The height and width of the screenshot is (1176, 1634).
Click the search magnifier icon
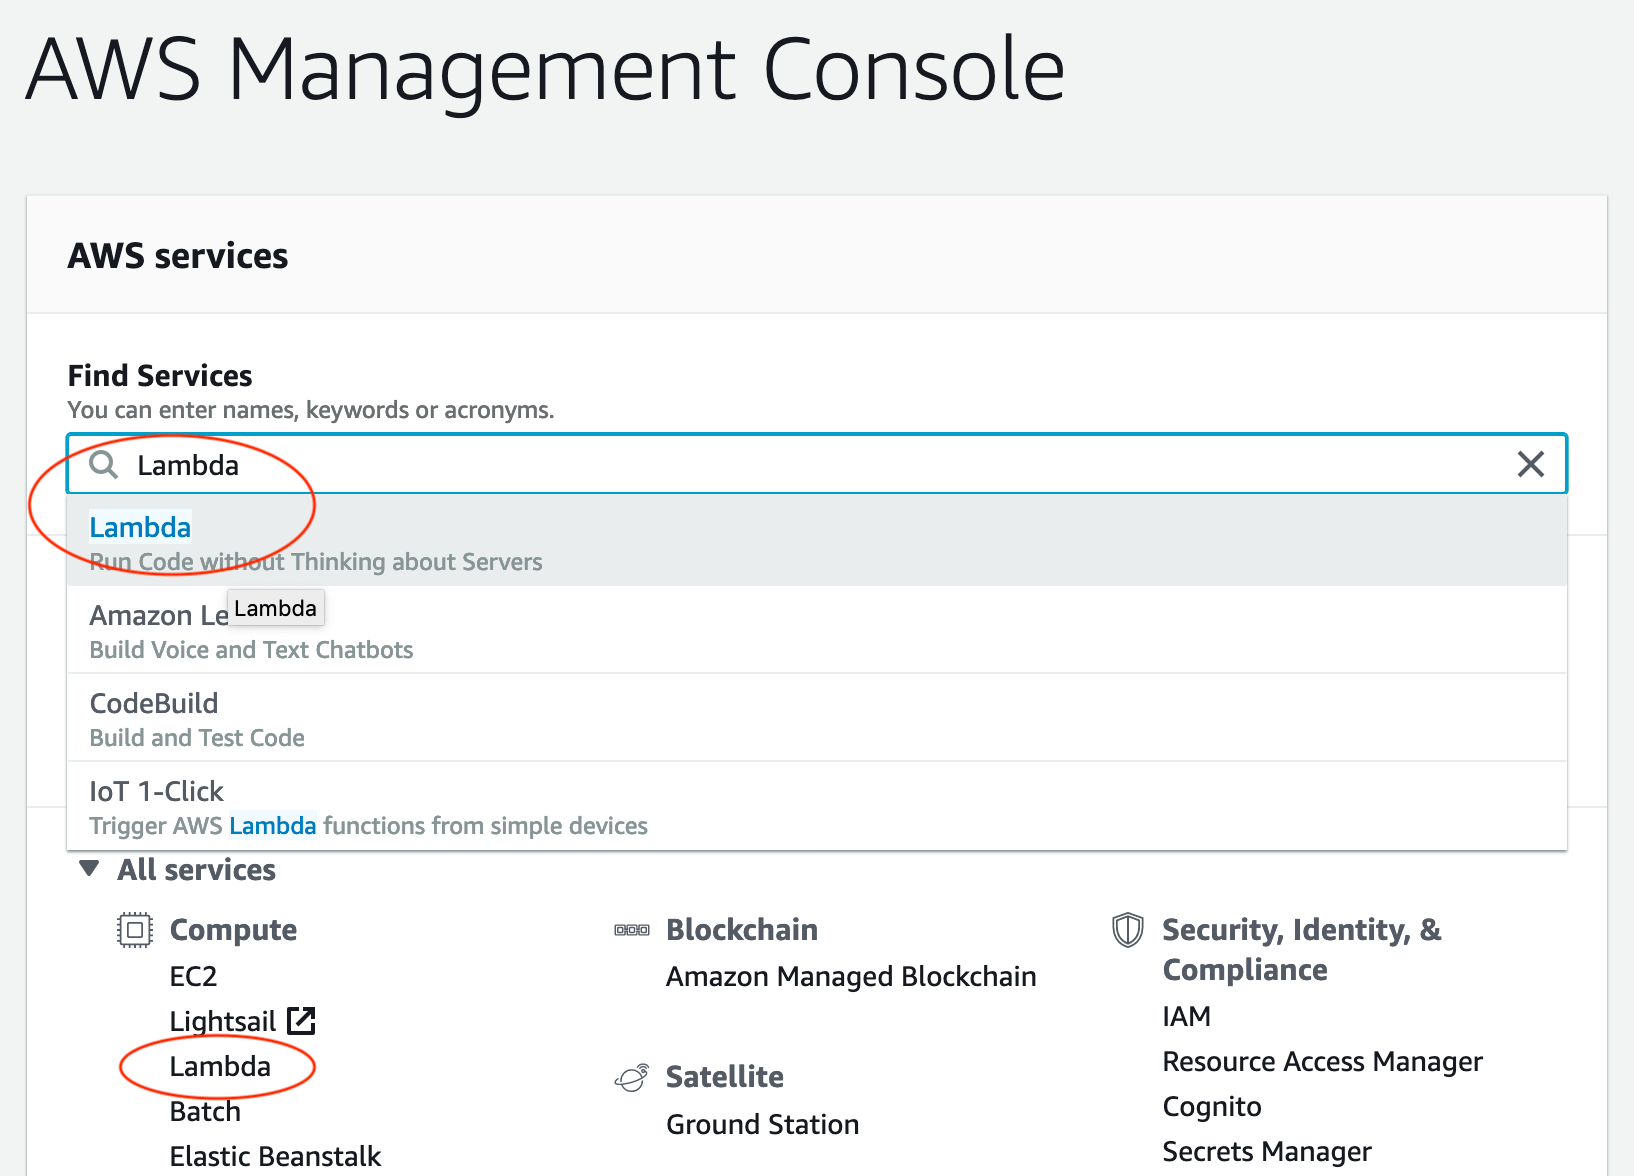pos(104,464)
